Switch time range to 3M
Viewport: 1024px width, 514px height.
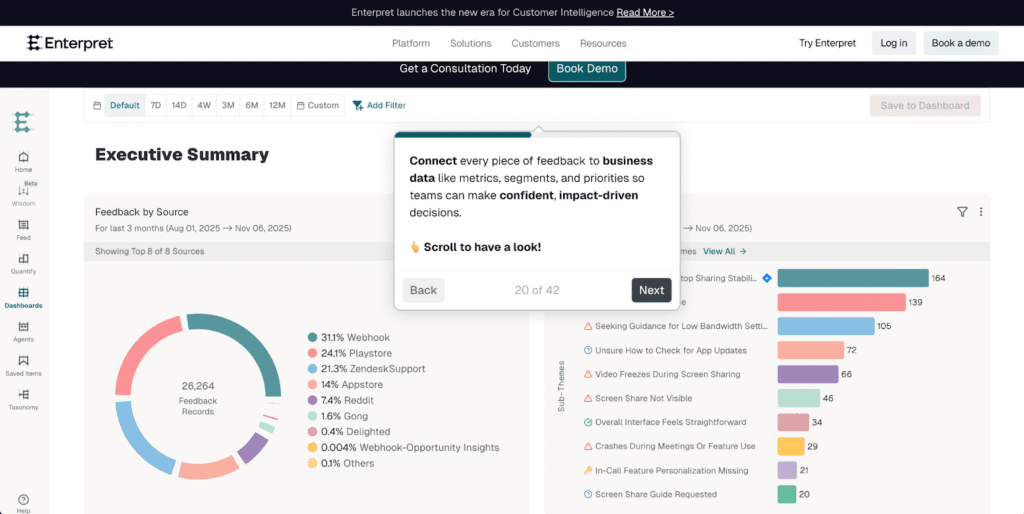pyautogui.click(x=228, y=105)
